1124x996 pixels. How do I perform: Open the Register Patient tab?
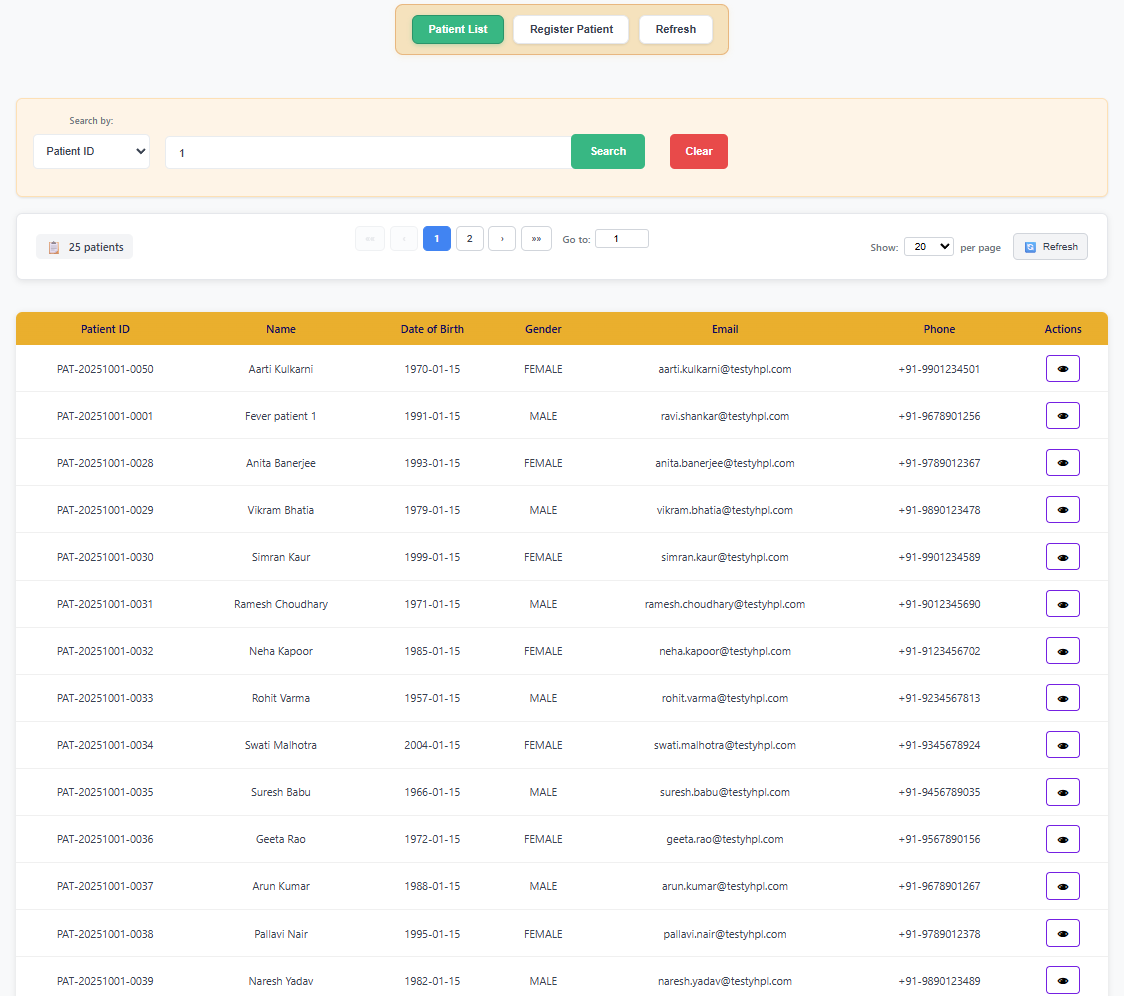[570, 29]
